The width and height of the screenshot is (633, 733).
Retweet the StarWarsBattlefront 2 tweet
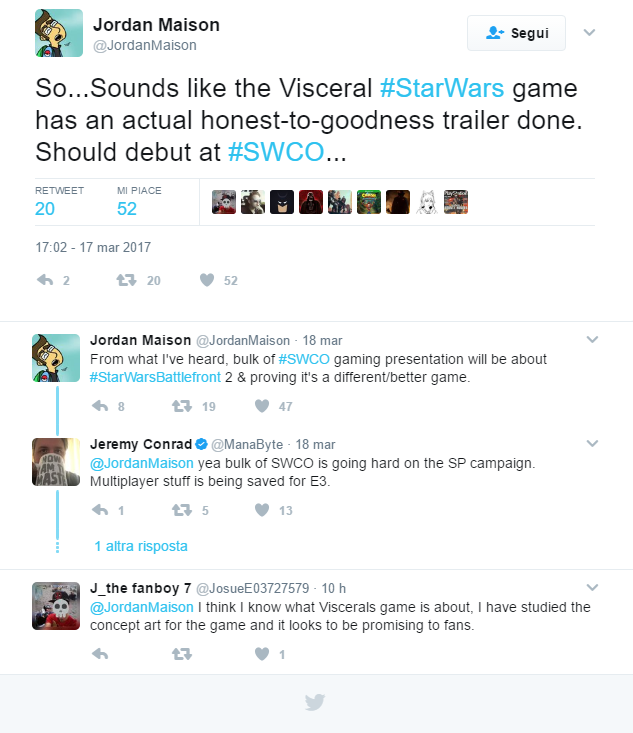181,406
